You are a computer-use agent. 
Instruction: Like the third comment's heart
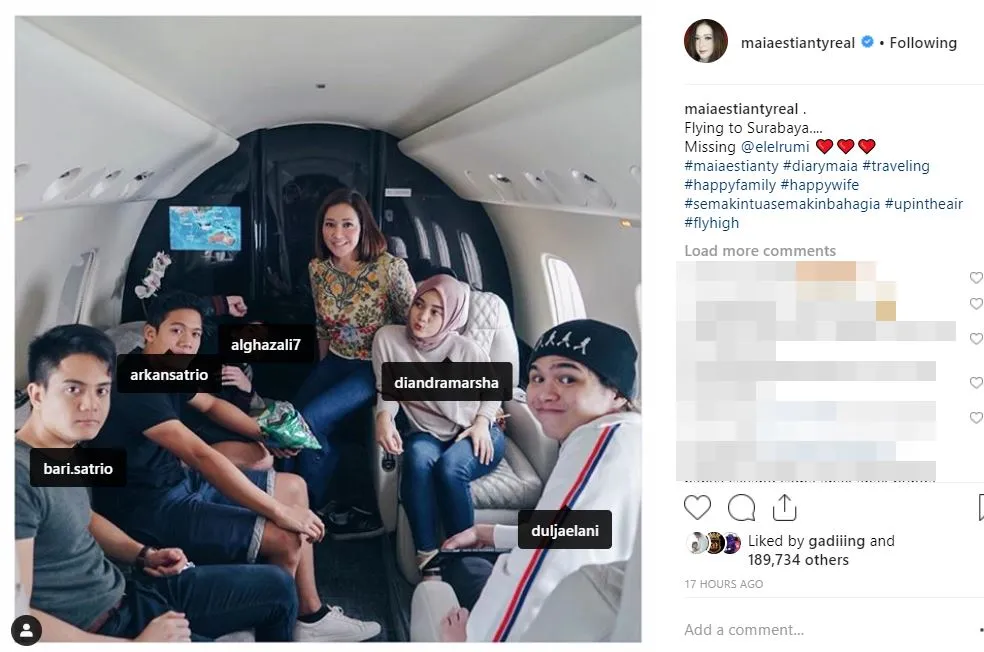pyautogui.click(x=976, y=338)
